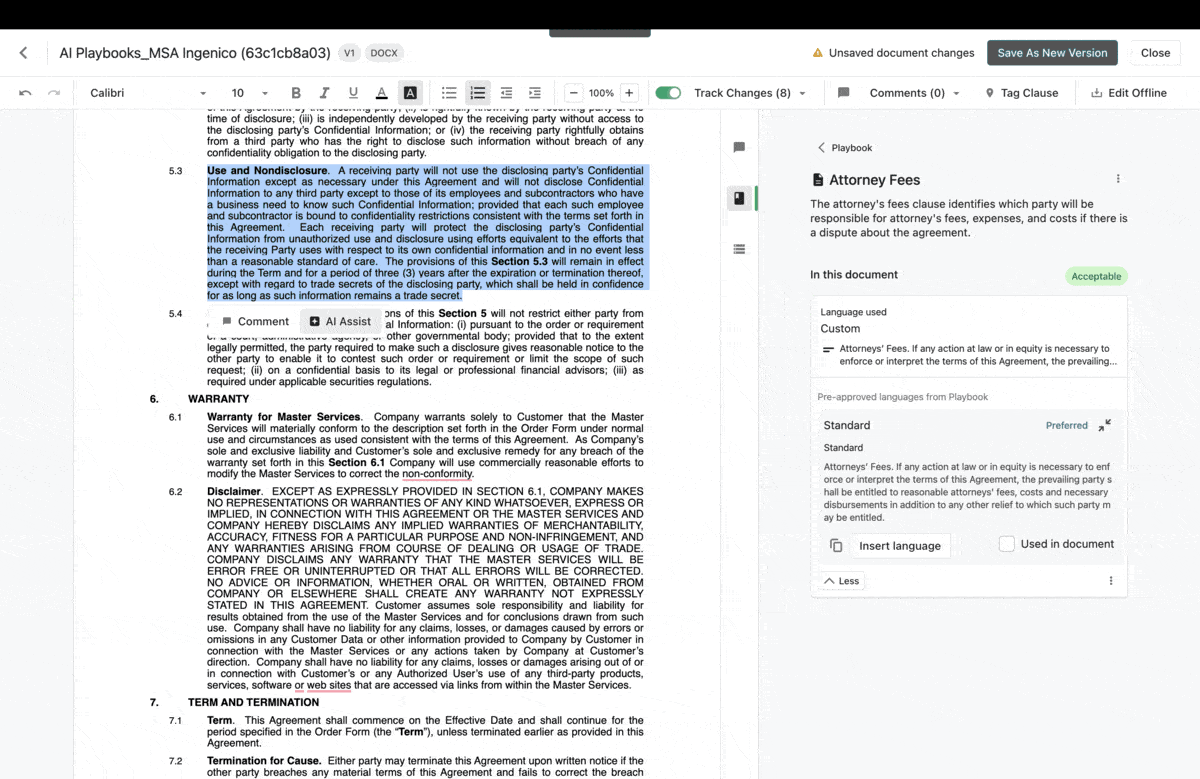Go back to the Playbook list
1200x779 pixels.
[x=845, y=148]
